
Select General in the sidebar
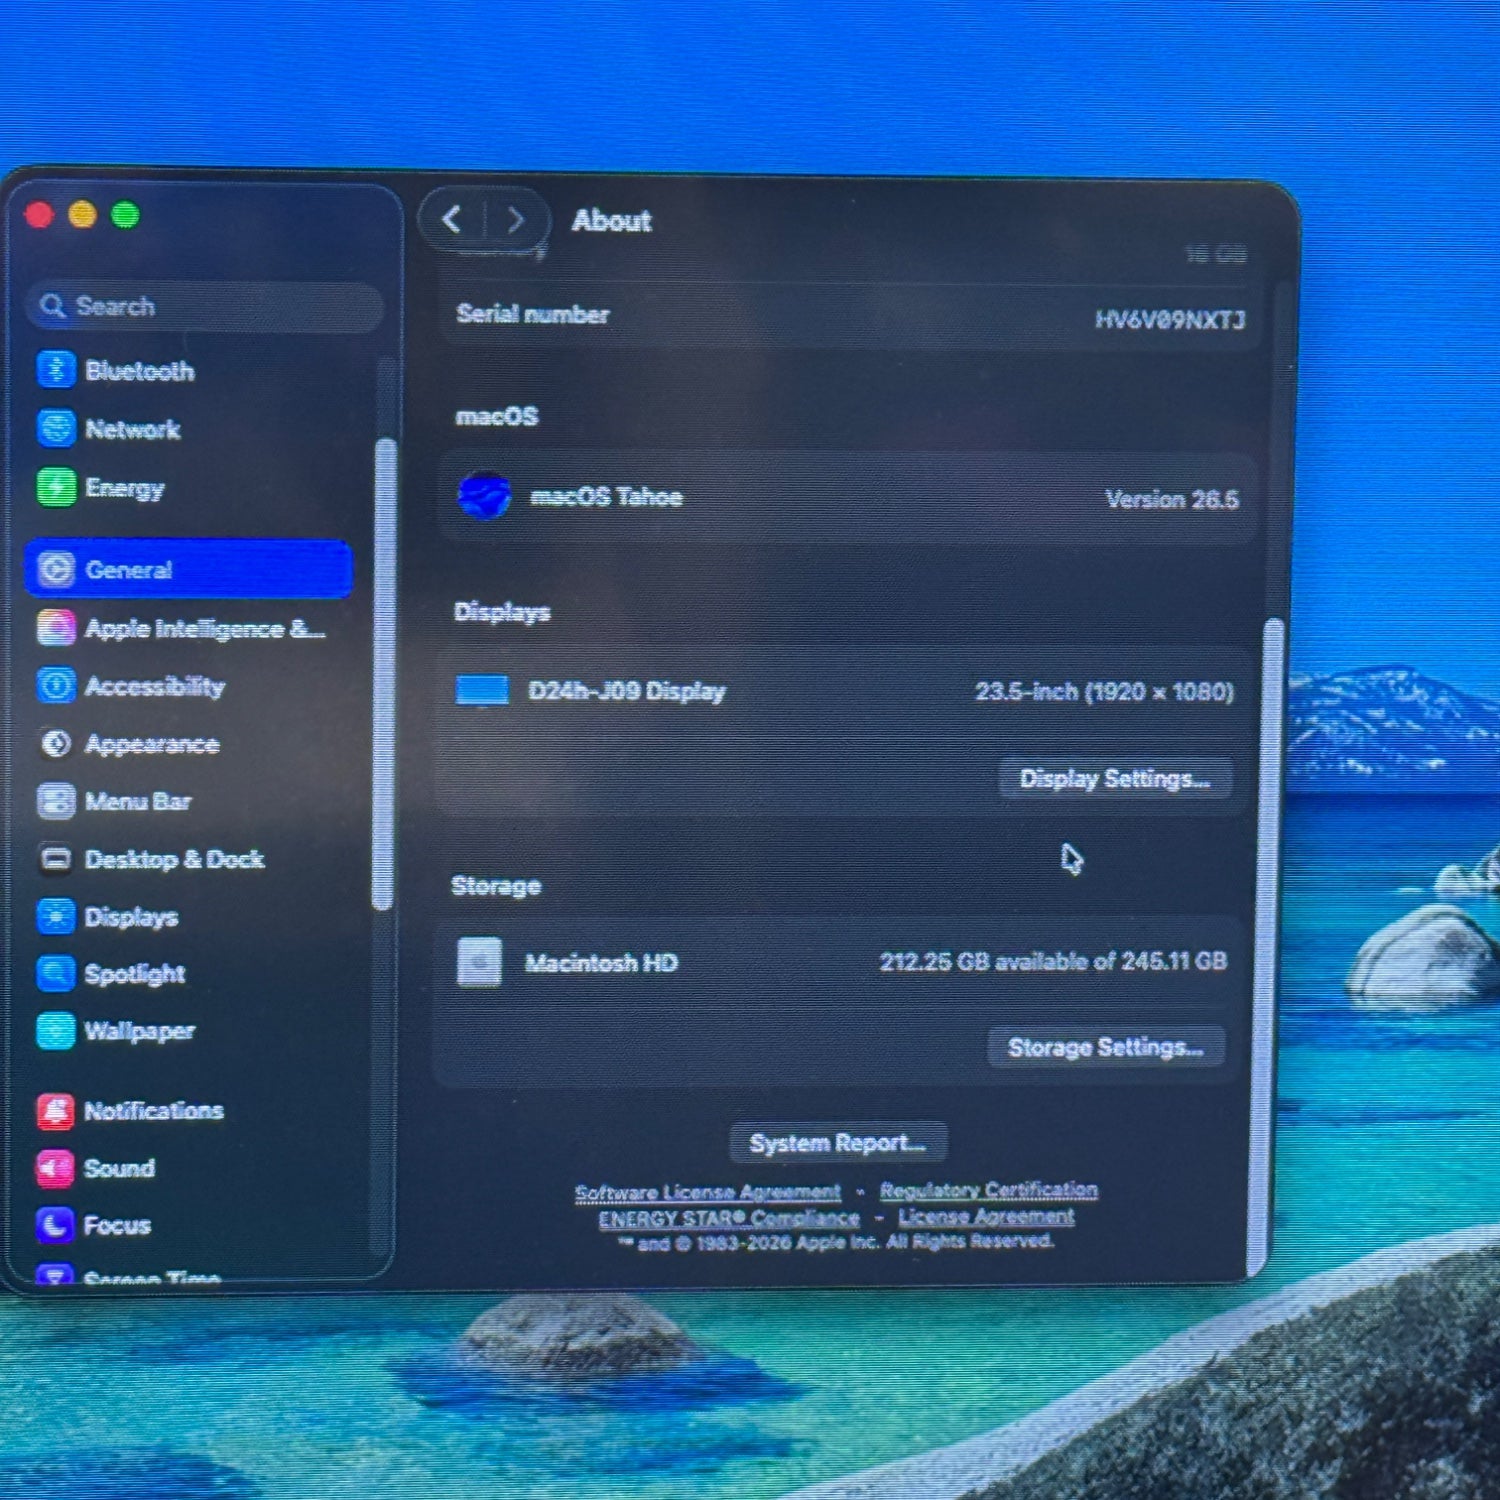[x=190, y=569]
